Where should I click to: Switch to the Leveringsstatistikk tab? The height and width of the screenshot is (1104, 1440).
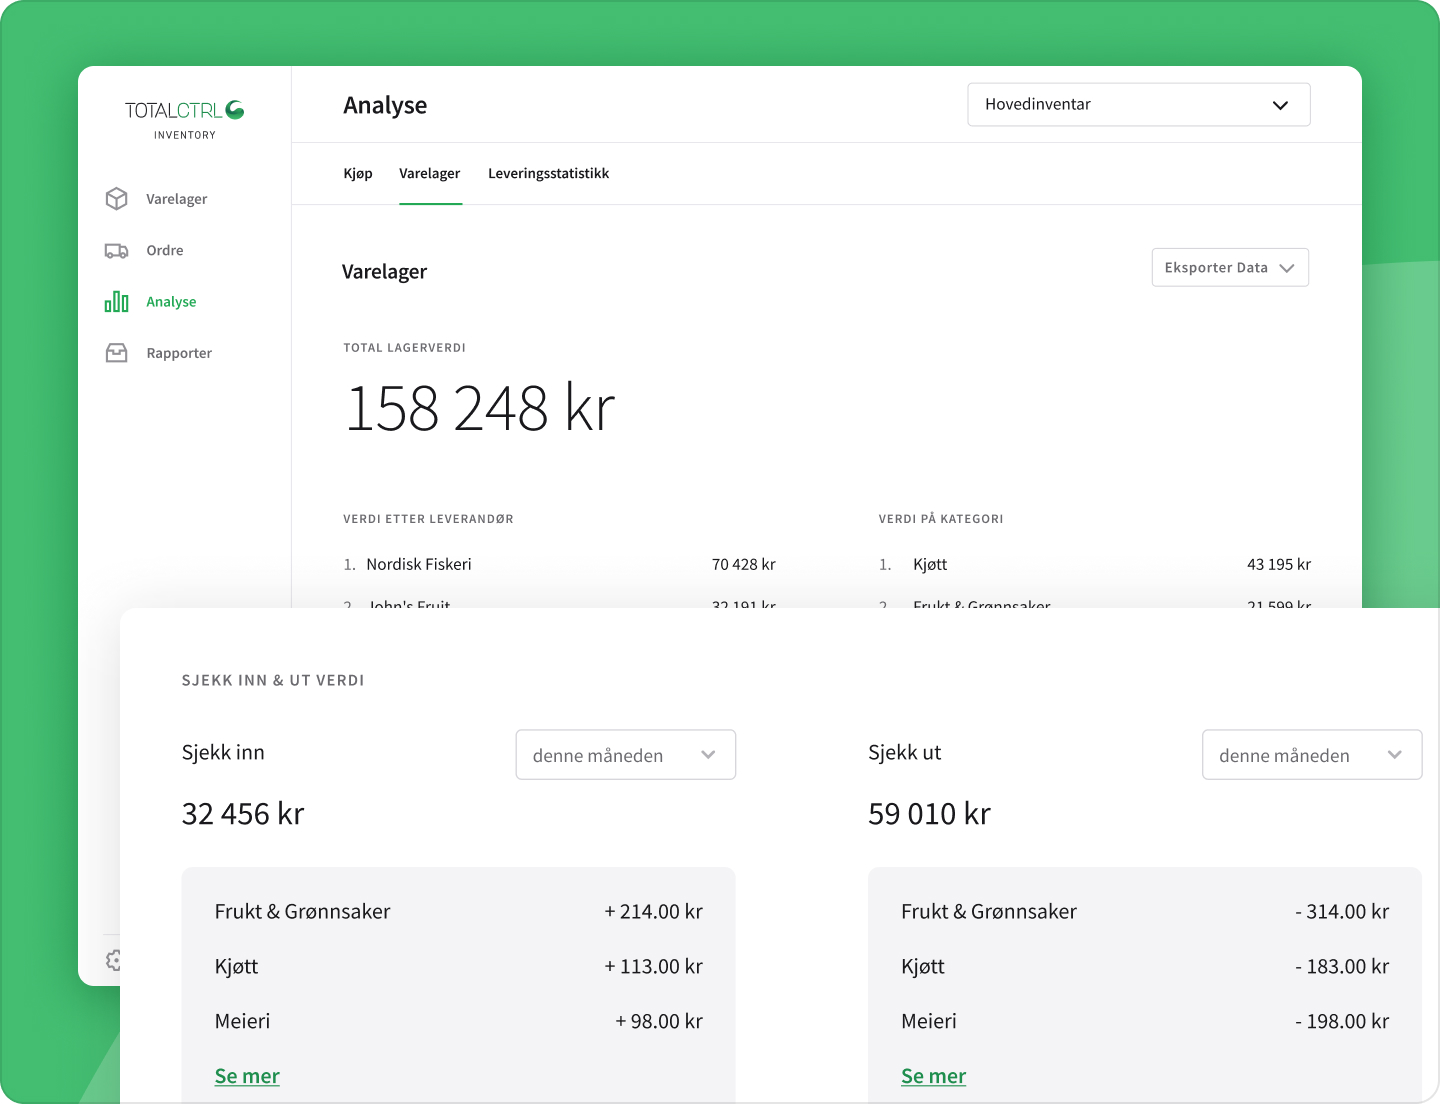pyautogui.click(x=548, y=173)
